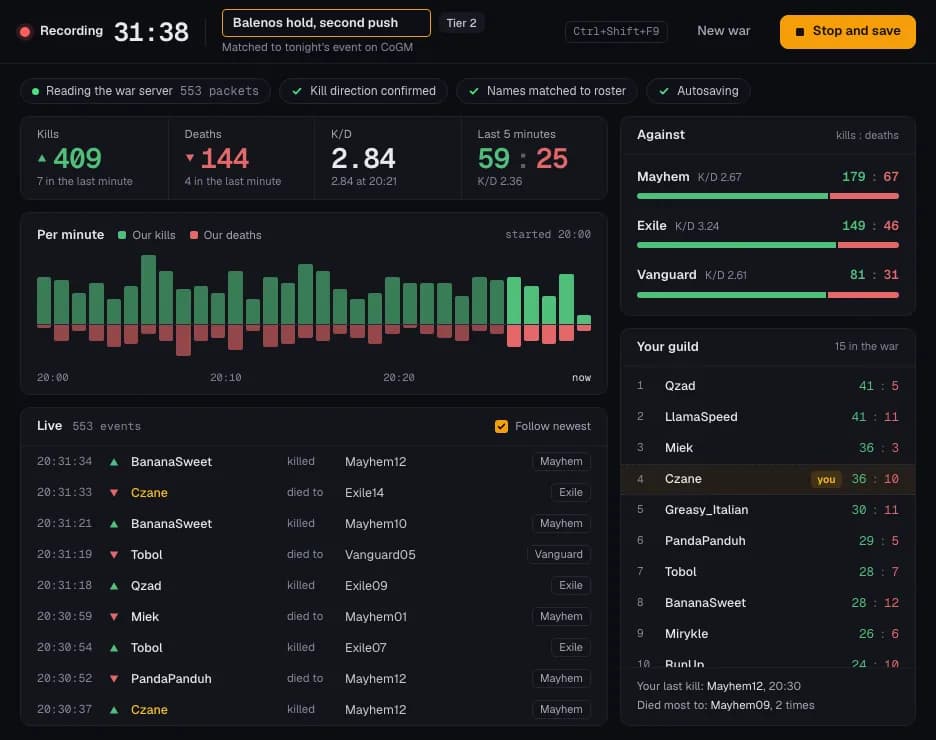Click the Tier 2 badge
Image resolution: width=936 pixels, height=740 pixels.
tap(461, 23)
